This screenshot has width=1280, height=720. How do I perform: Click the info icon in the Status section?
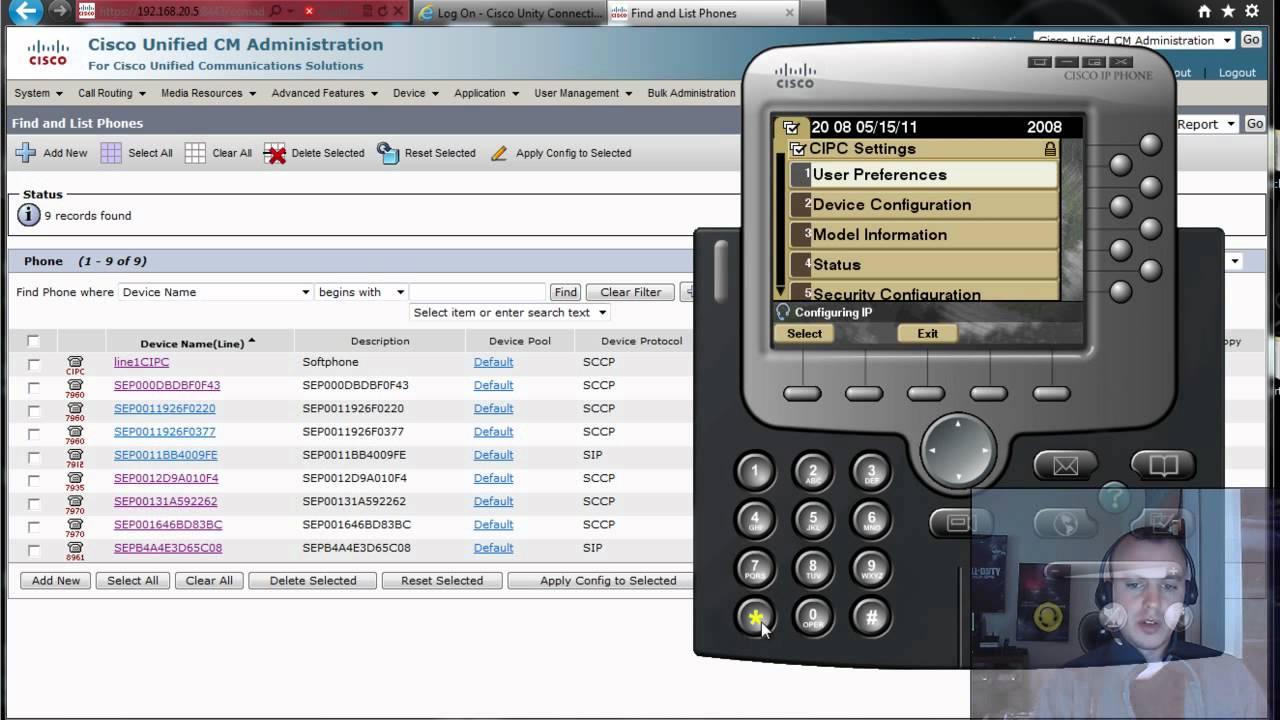pyautogui.click(x=28, y=215)
